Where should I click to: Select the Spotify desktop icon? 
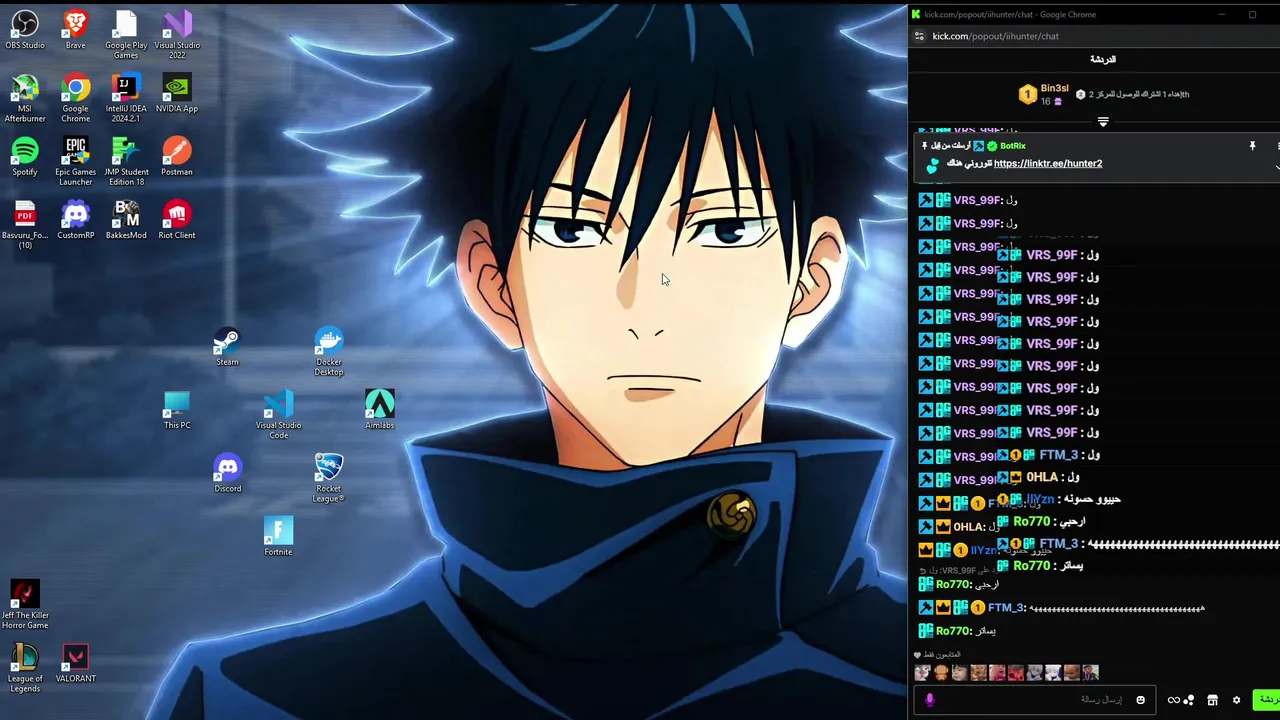pyautogui.click(x=25, y=156)
